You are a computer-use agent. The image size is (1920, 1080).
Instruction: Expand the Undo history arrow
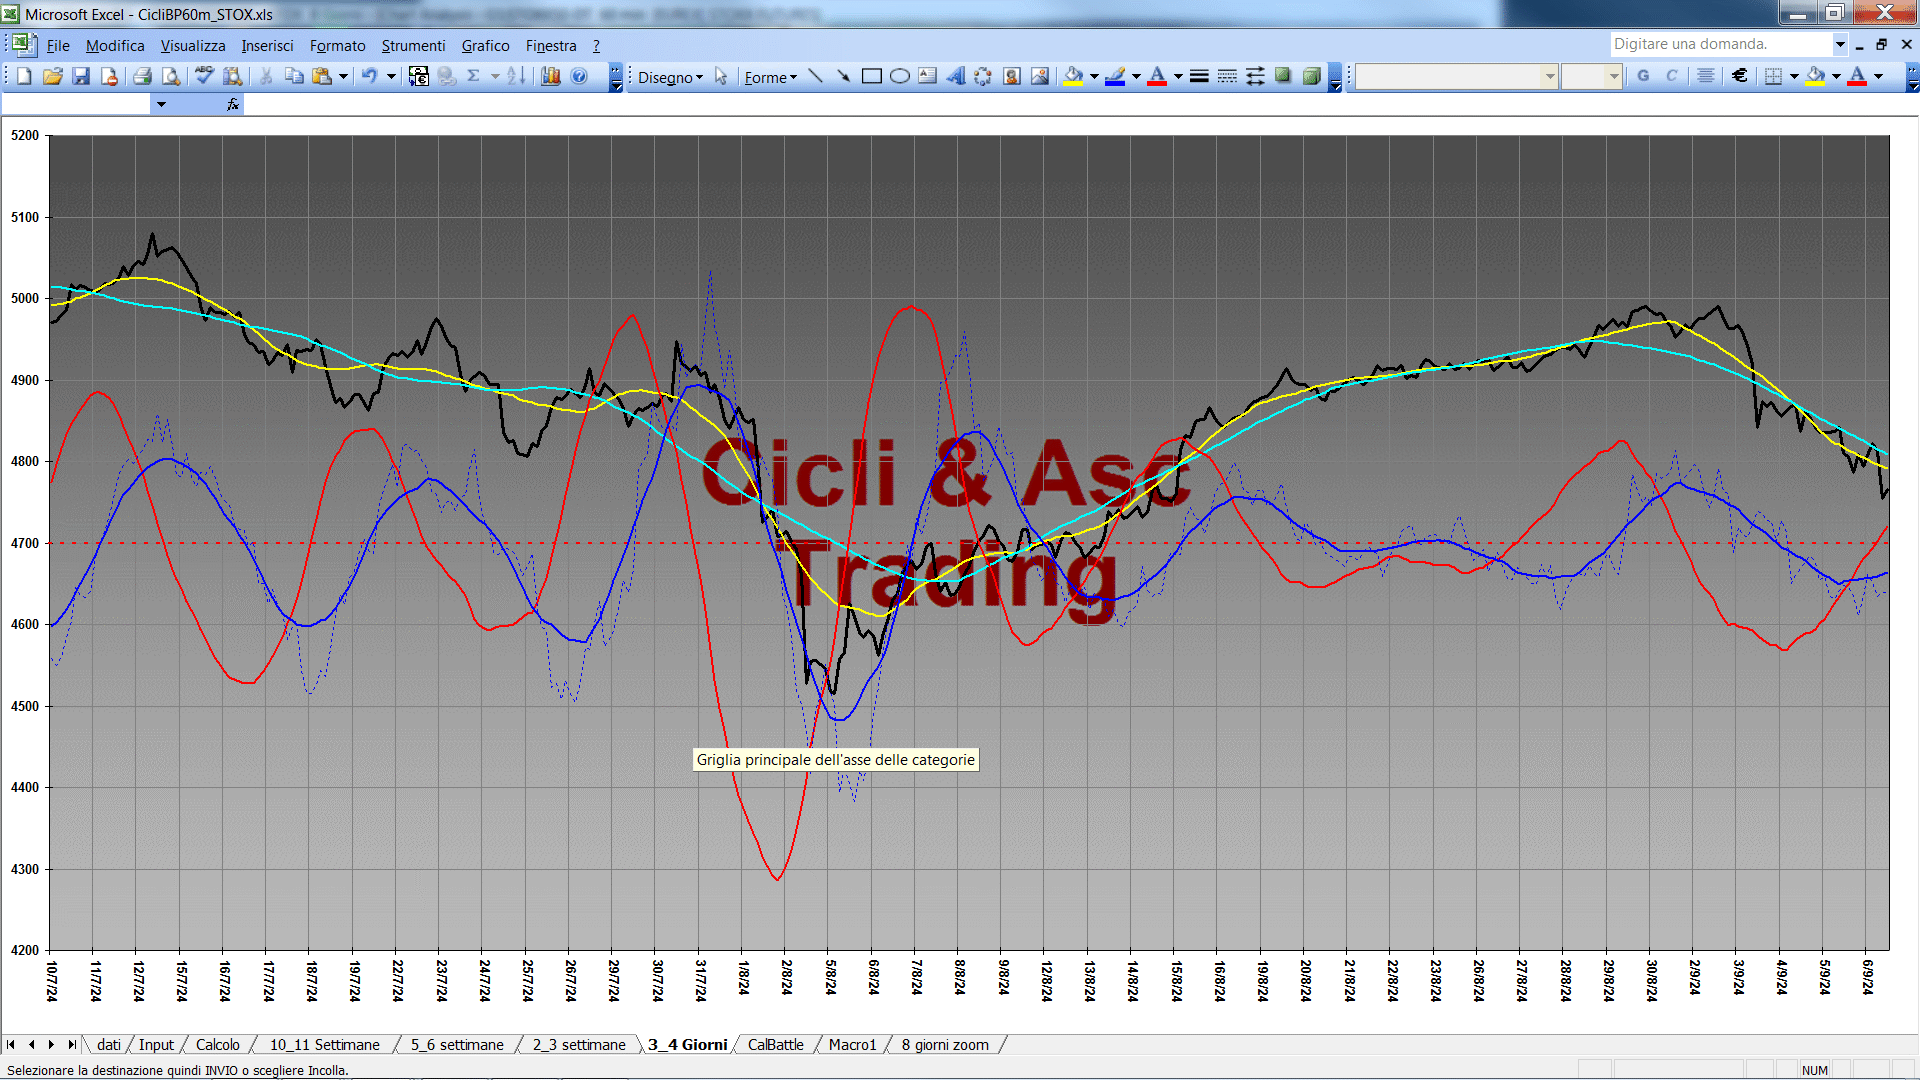391,76
